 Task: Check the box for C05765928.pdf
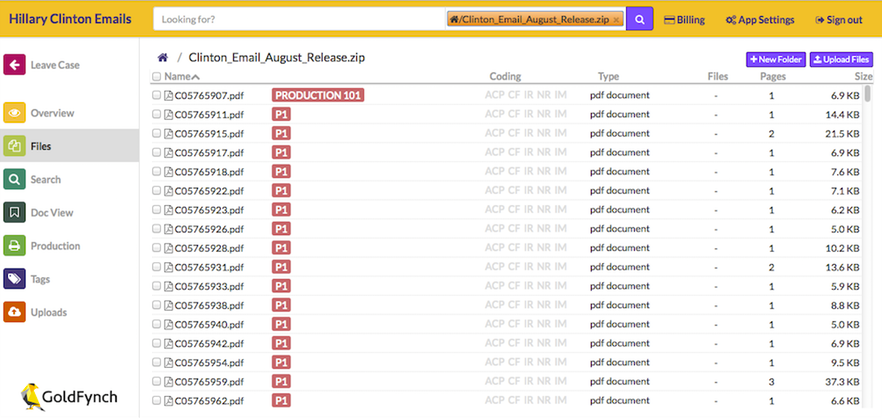point(156,248)
